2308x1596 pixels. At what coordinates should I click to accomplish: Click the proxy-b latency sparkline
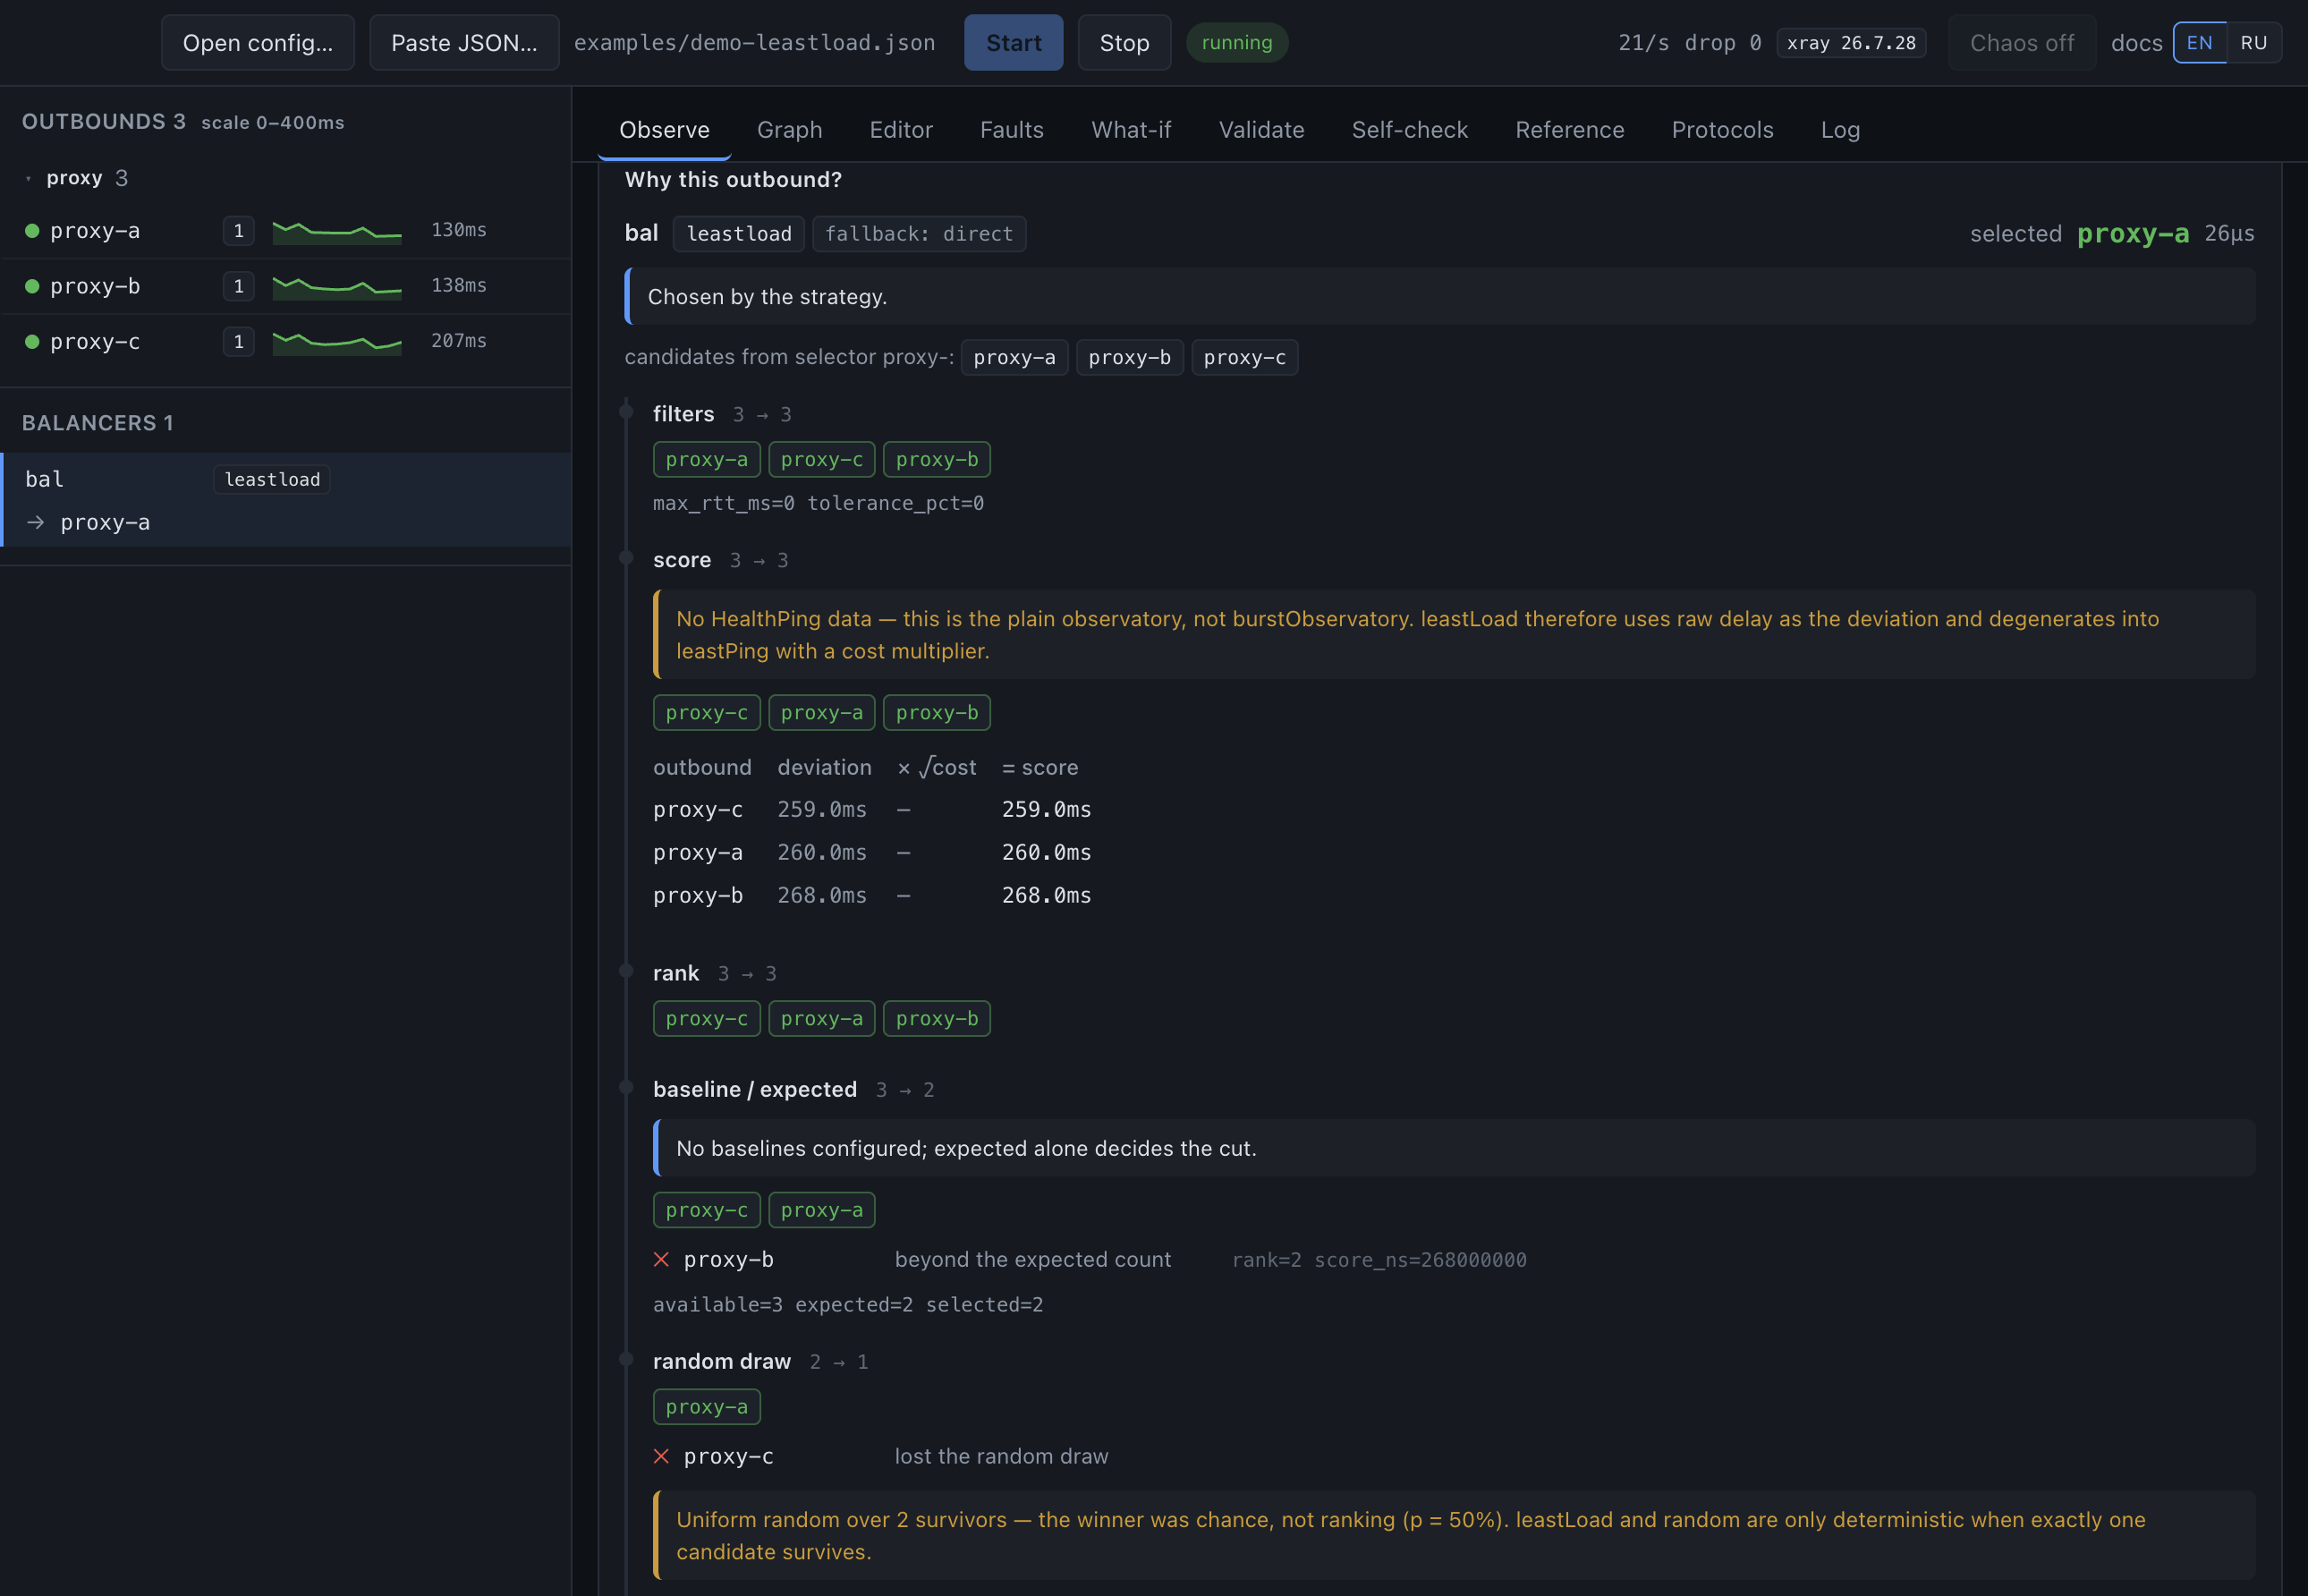pos(337,286)
